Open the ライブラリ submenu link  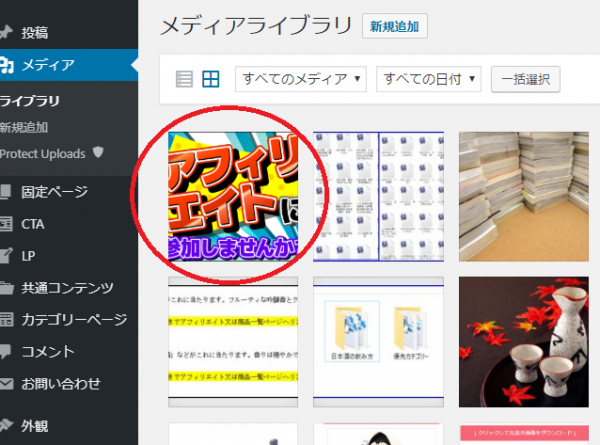pyautogui.click(x=30, y=101)
